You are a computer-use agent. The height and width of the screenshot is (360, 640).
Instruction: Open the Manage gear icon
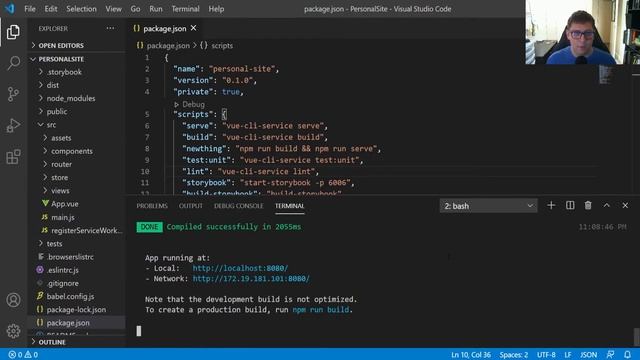pyautogui.click(x=13, y=331)
